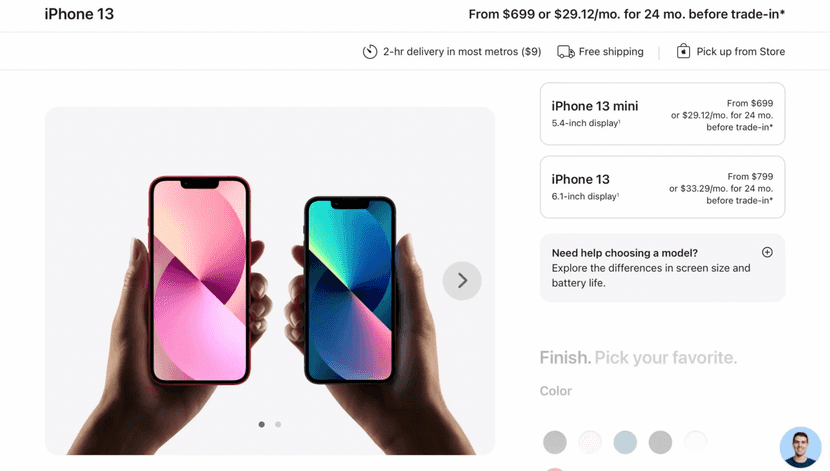Pick the light blue color swatch
The width and height of the screenshot is (830, 471).
[x=625, y=442]
